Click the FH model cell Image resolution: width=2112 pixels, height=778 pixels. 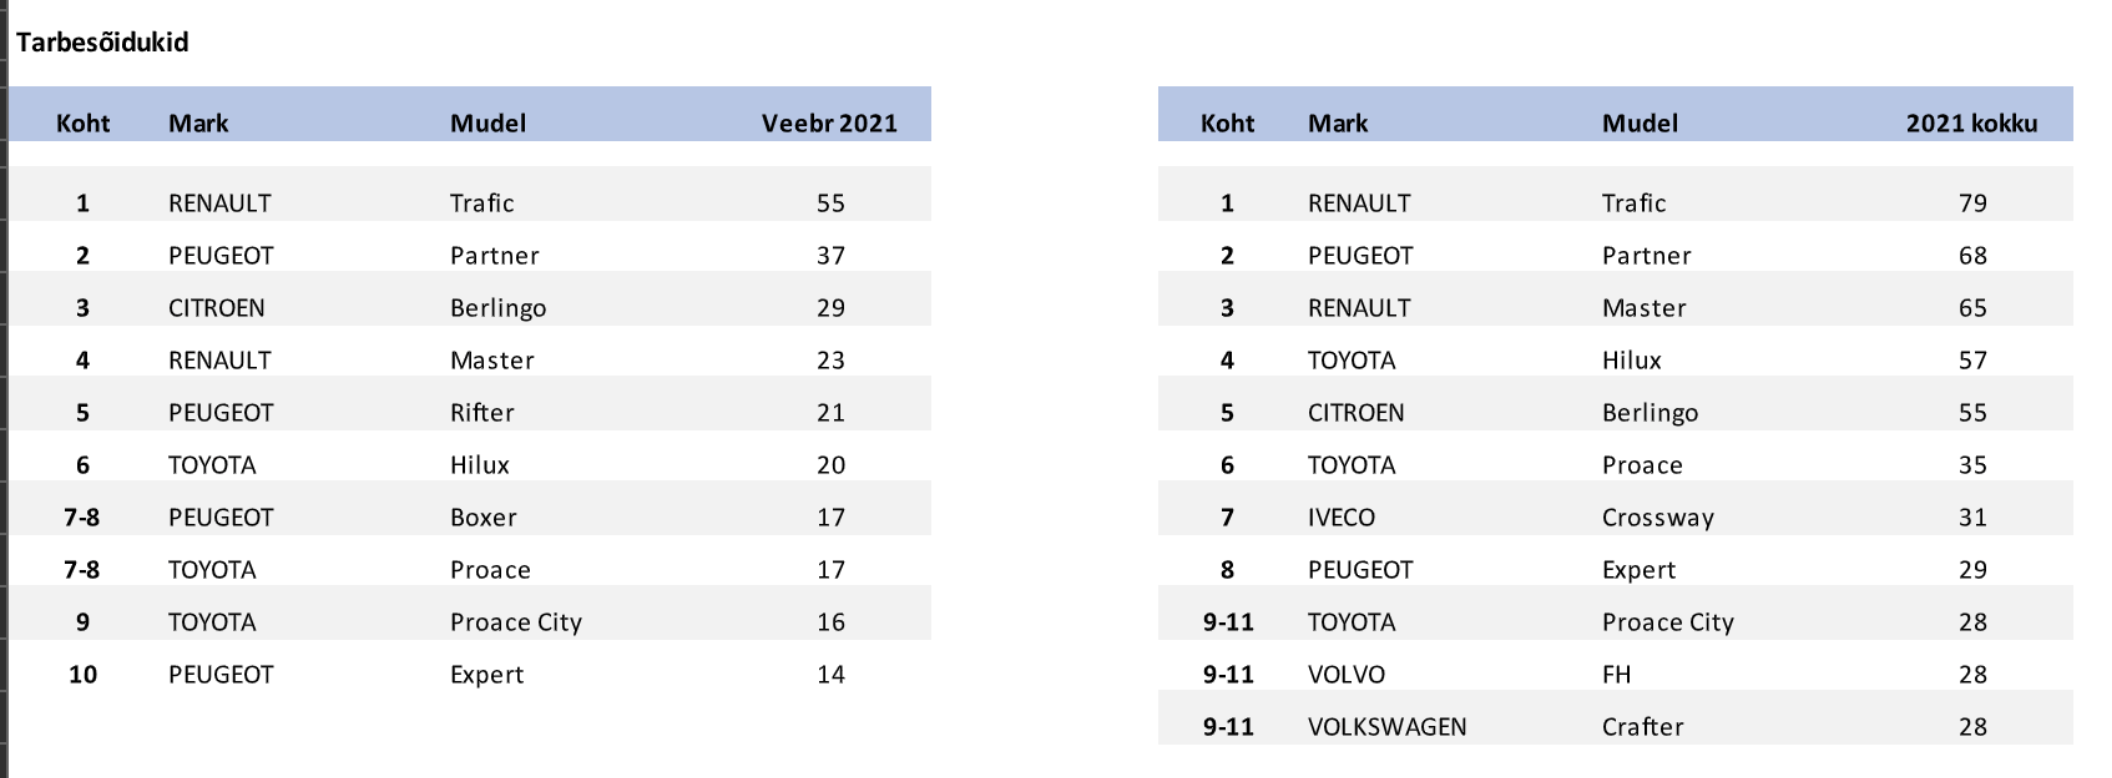tap(1616, 674)
